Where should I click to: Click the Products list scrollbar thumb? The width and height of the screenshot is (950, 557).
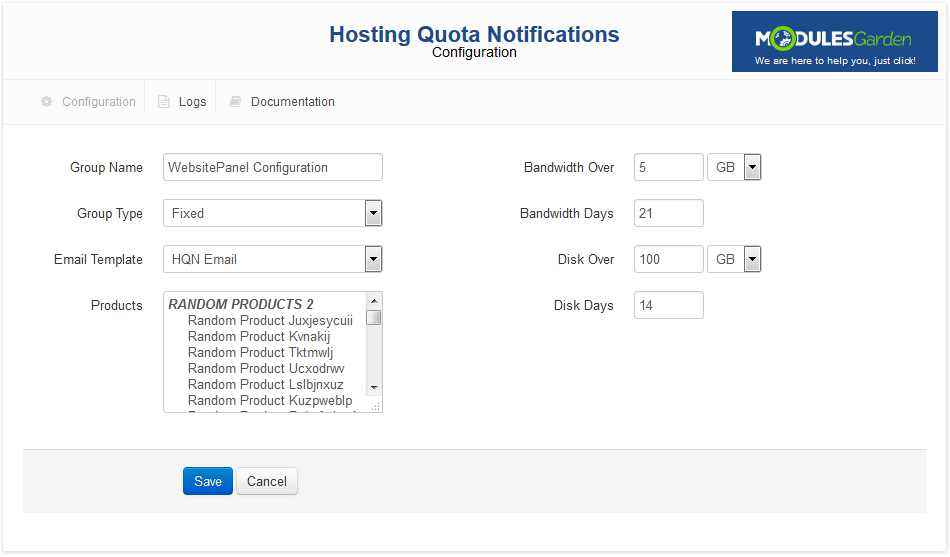374,318
